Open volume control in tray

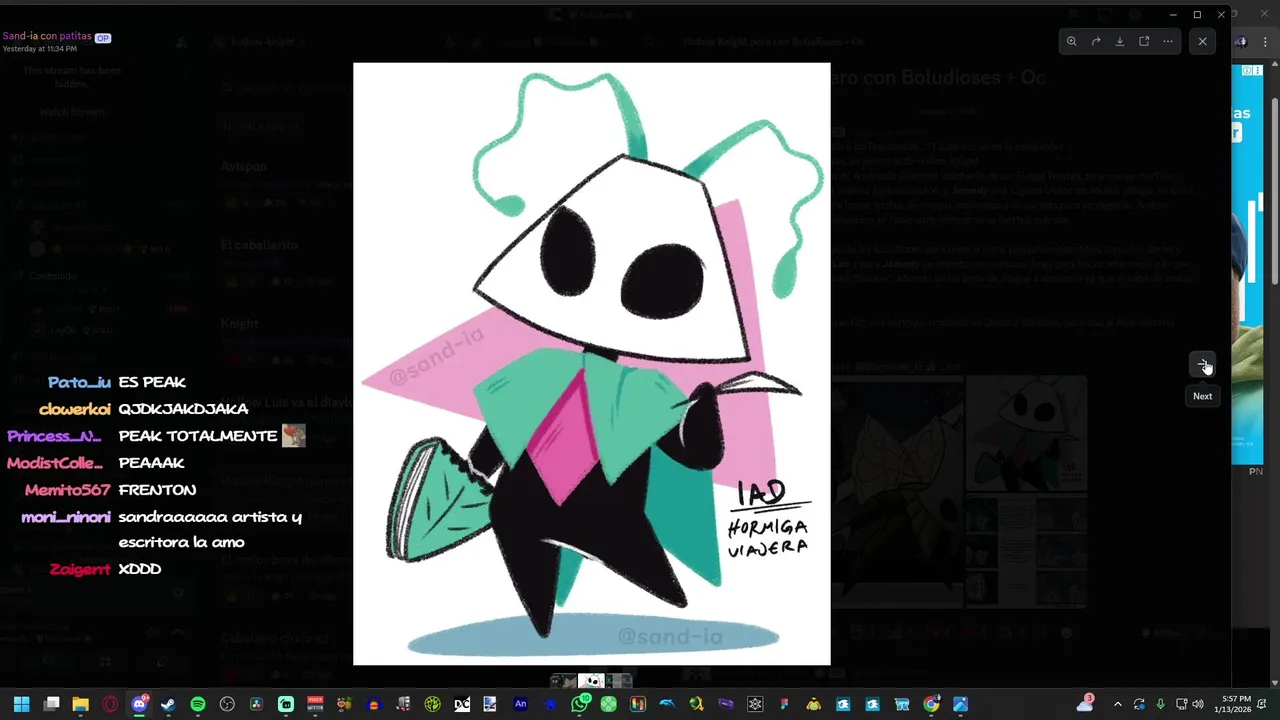pos(1197,704)
